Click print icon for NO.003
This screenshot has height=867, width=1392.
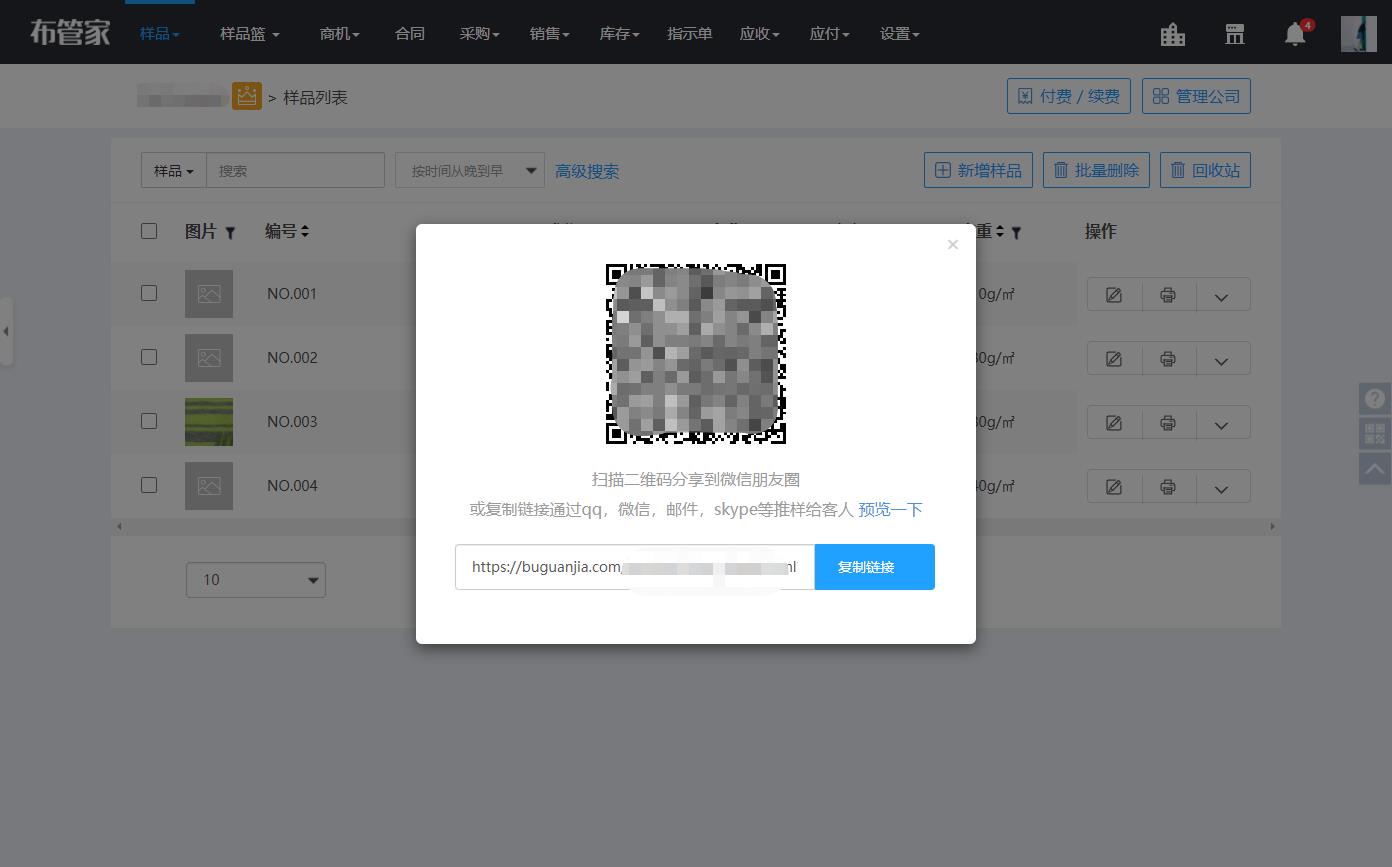pyautogui.click(x=1168, y=423)
